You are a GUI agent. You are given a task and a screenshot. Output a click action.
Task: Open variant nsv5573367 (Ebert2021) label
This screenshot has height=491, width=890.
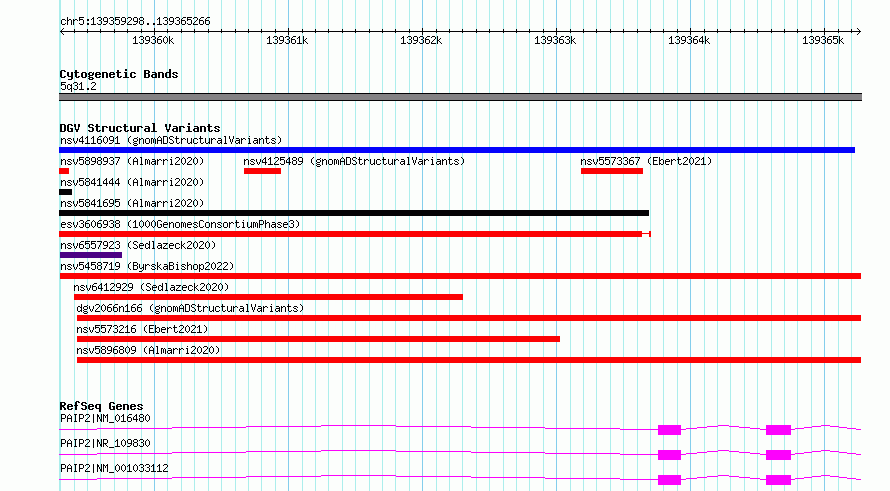pyautogui.click(x=646, y=161)
